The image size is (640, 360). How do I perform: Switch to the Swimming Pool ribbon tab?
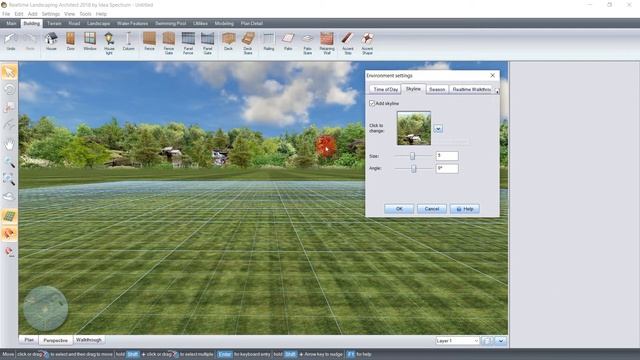[x=171, y=24]
